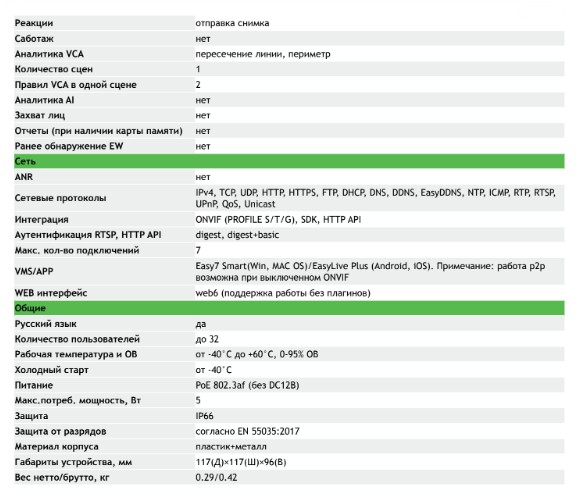Image resolution: width=582 pixels, height=494 pixels.
Task: Select the PoE 802.3af power value
Action: 247,385
